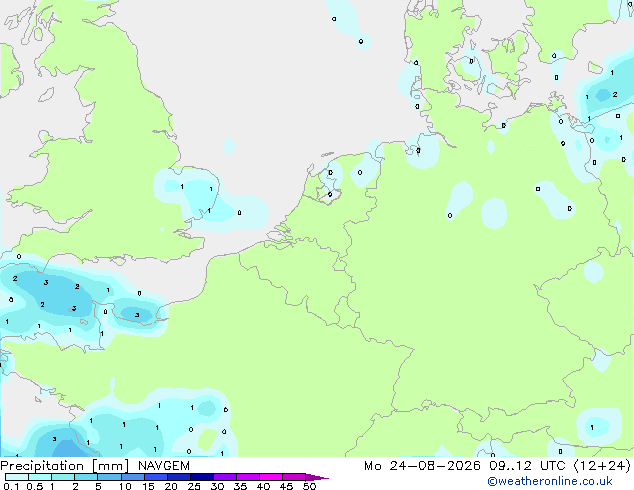
Task: Click the '0.5' legend scale value
Action: coord(34,486)
